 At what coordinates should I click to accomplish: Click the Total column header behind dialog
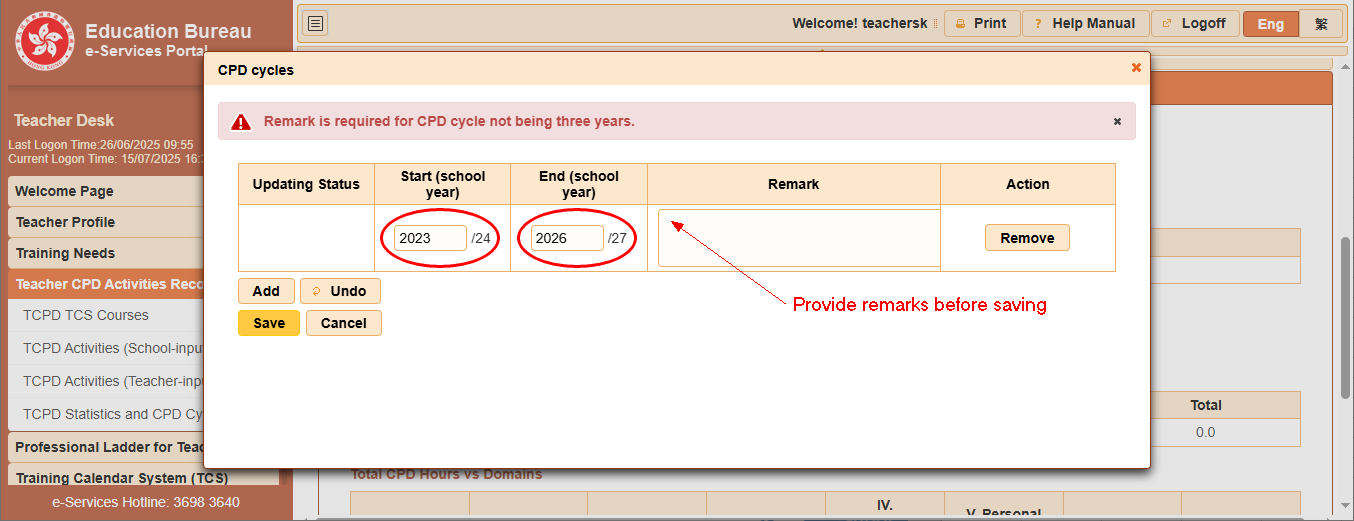point(1206,405)
